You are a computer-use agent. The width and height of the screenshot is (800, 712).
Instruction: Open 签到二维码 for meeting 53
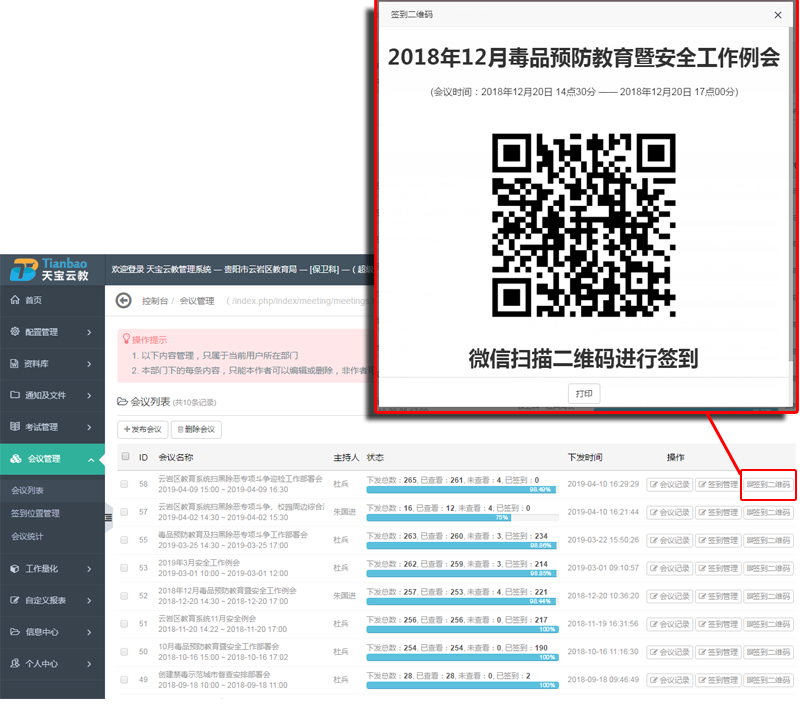tap(768, 568)
